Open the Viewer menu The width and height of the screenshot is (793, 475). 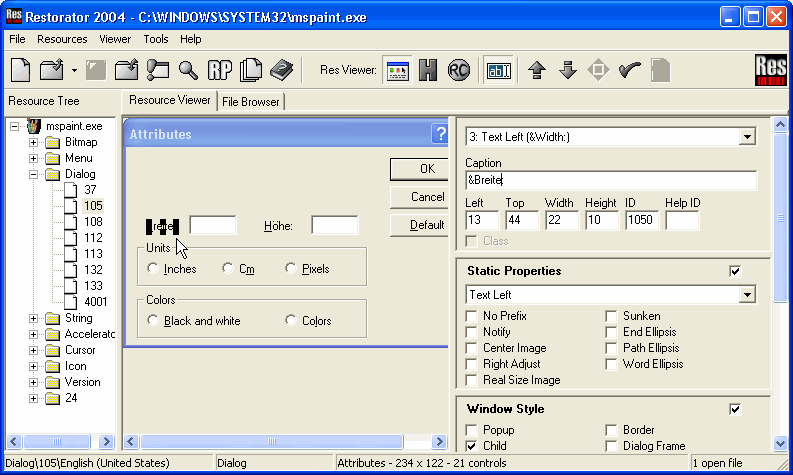pyautogui.click(x=115, y=39)
